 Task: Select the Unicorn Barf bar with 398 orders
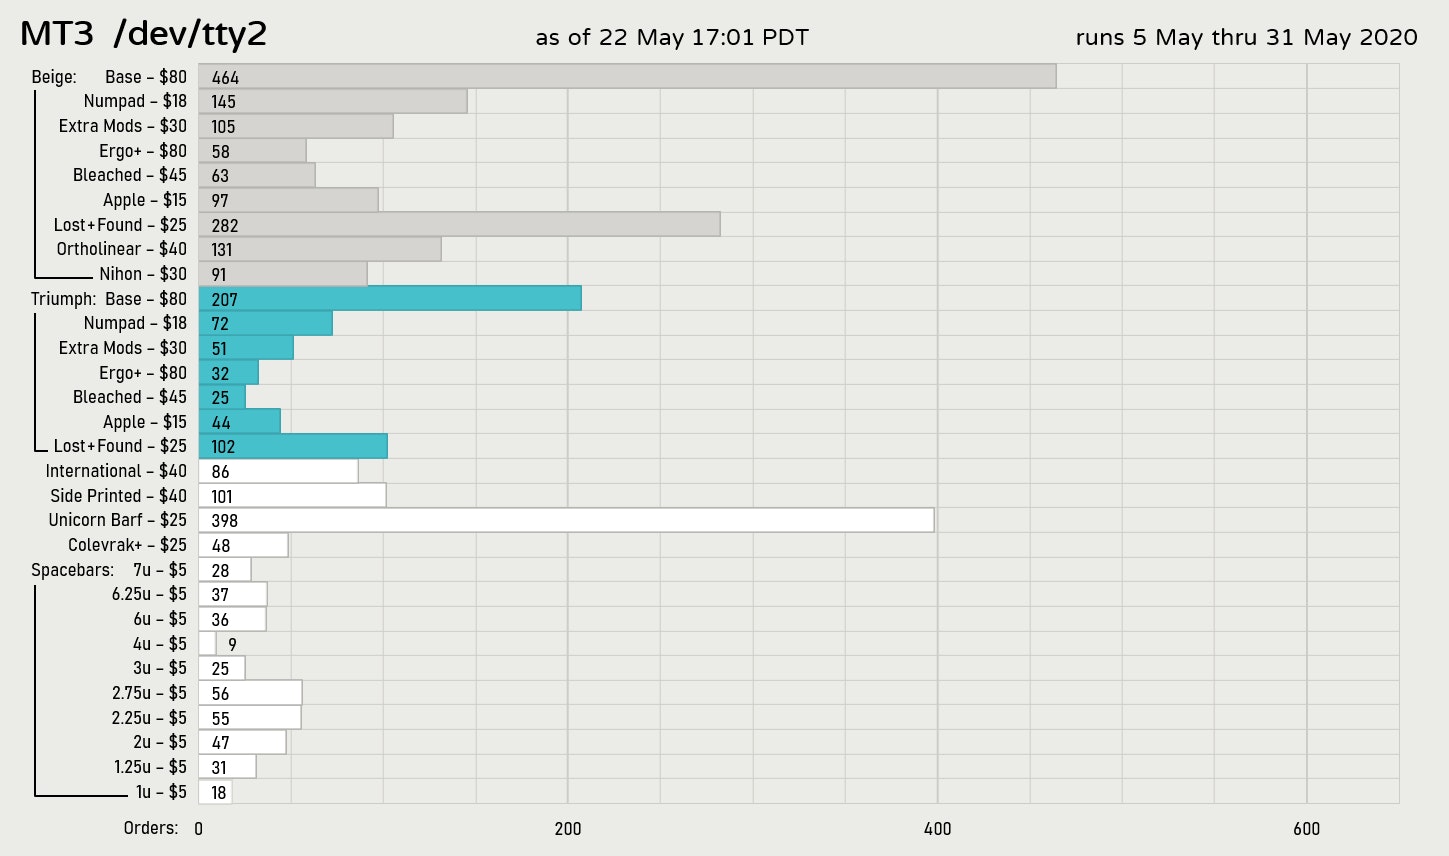click(566, 520)
